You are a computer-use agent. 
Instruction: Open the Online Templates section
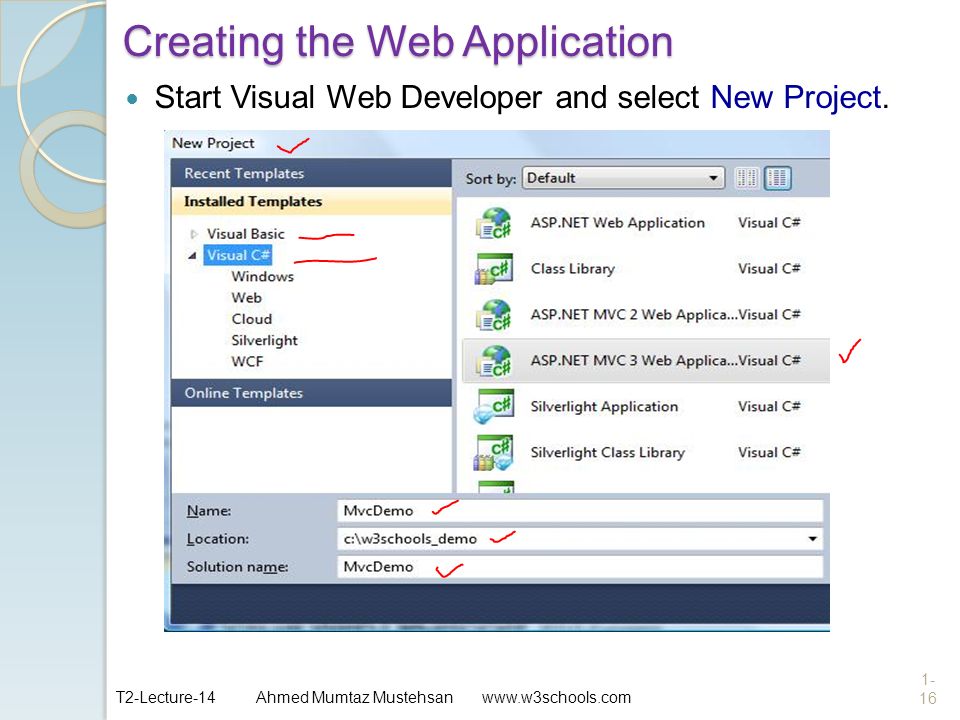coord(312,393)
